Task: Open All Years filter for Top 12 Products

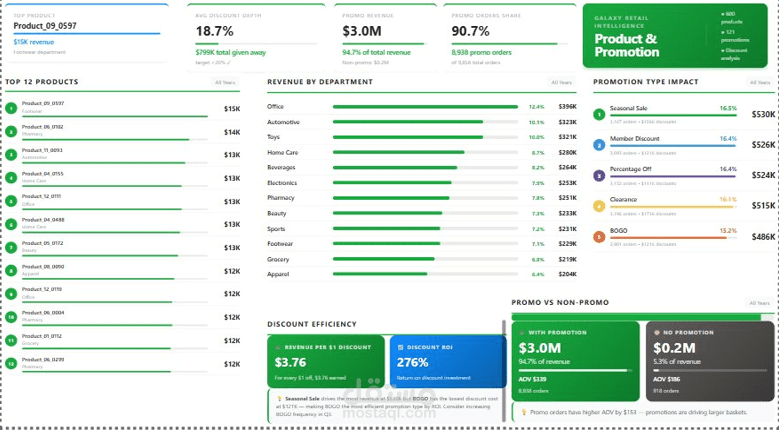Action: 225,82
